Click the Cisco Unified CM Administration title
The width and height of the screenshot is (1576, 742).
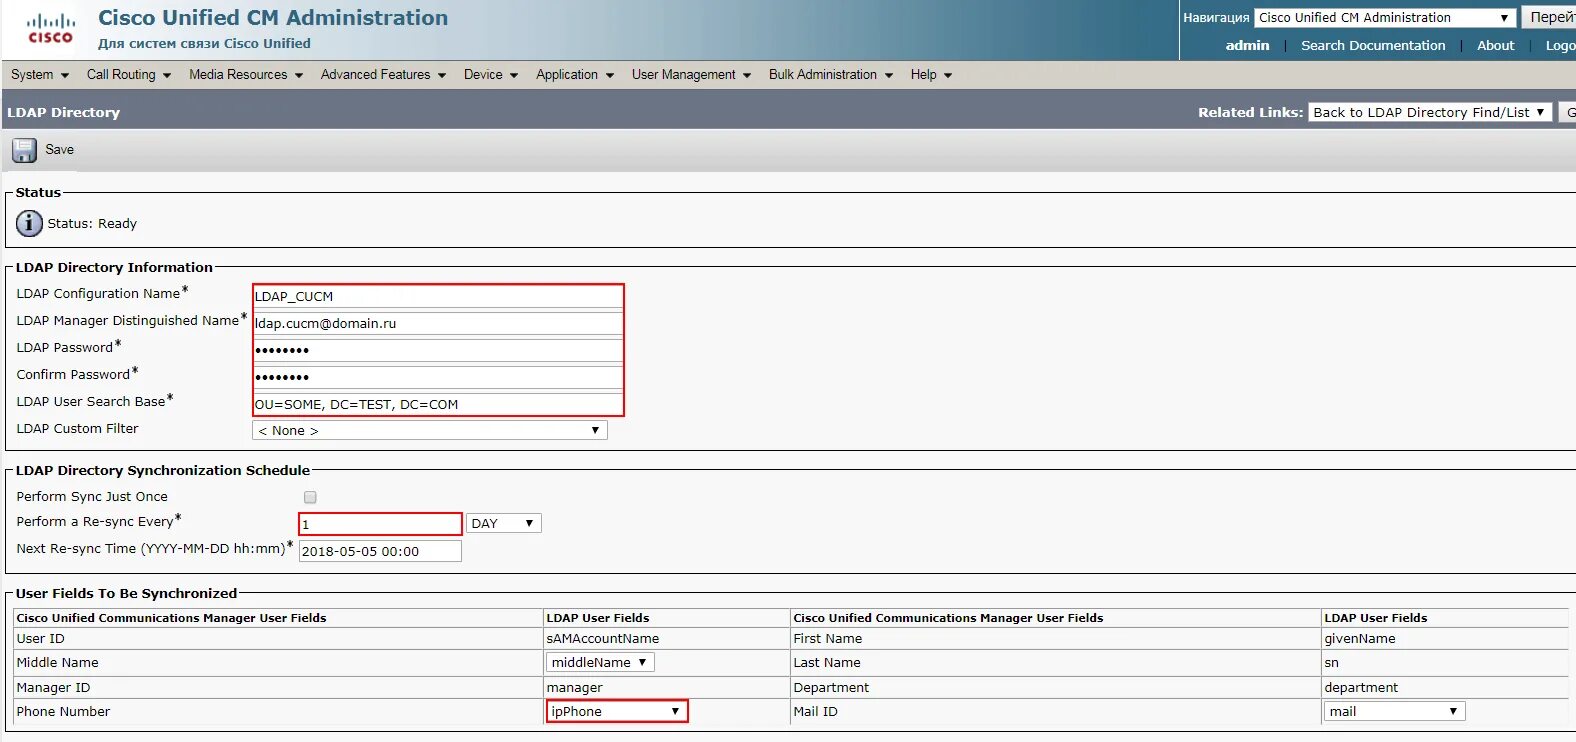(x=273, y=18)
